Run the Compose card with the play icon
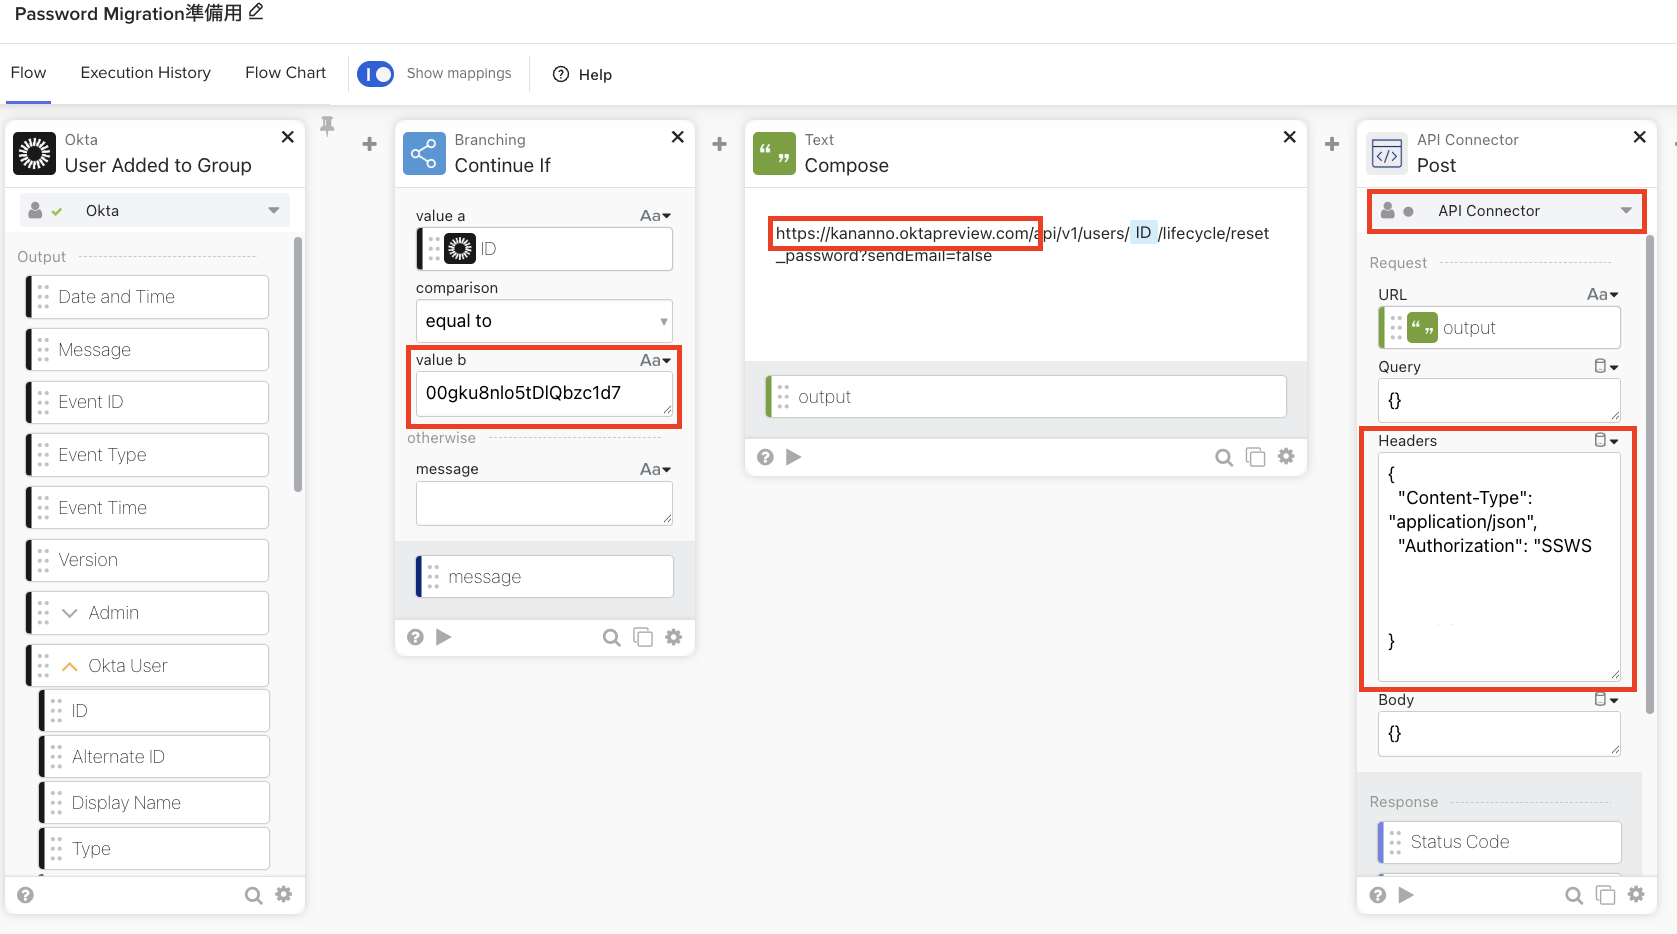This screenshot has height=934, width=1677. coord(794,457)
